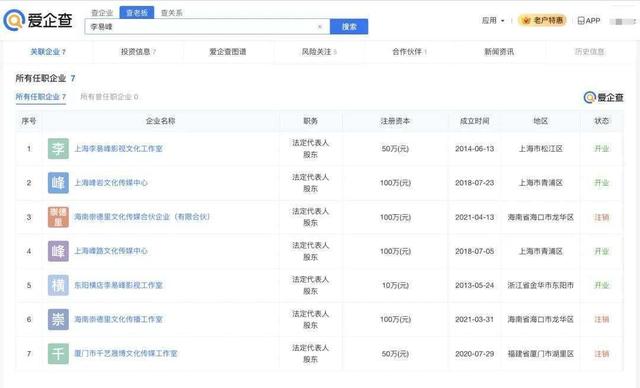Open the 合作伙伴 tab
Image resolution: width=640 pixels, height=388 pixels.
click(410, 52)
